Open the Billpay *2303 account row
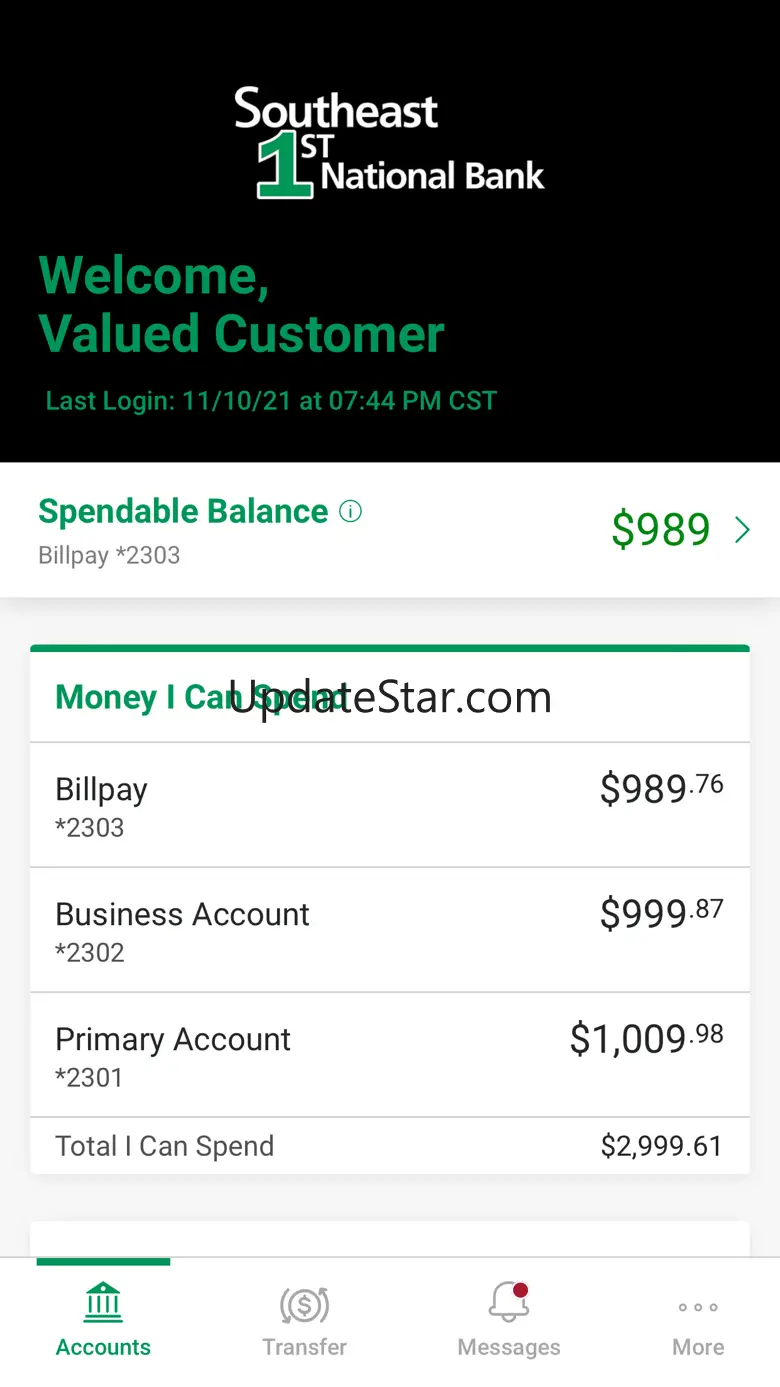 click(x=390, y=805)
